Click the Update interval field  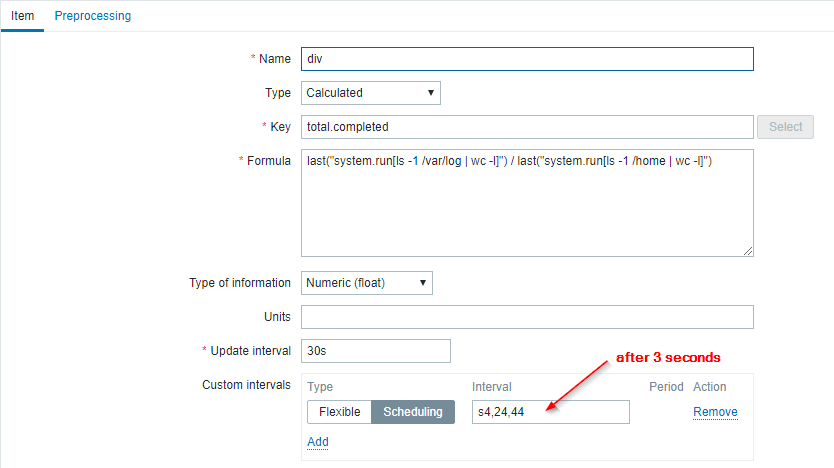click(375, 351)
